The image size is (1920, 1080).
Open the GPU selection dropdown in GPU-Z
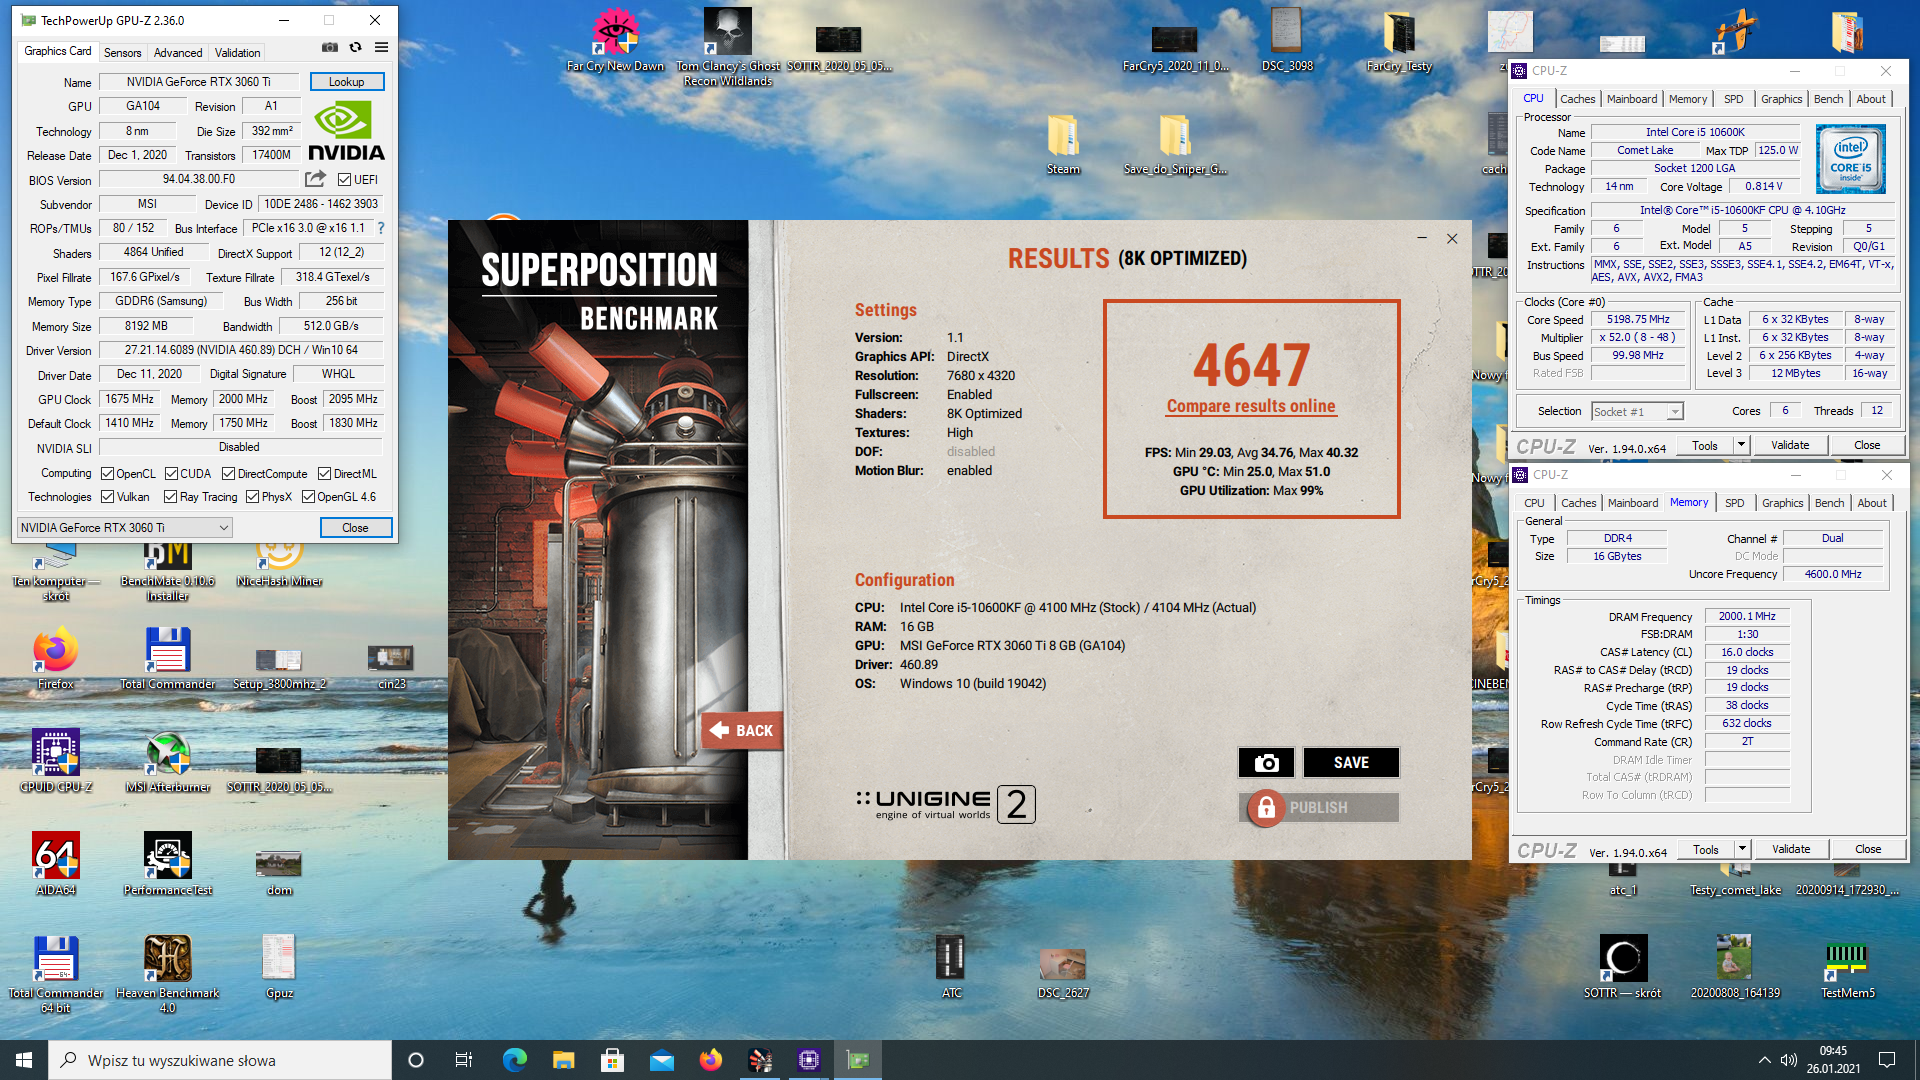pos(125,528)
